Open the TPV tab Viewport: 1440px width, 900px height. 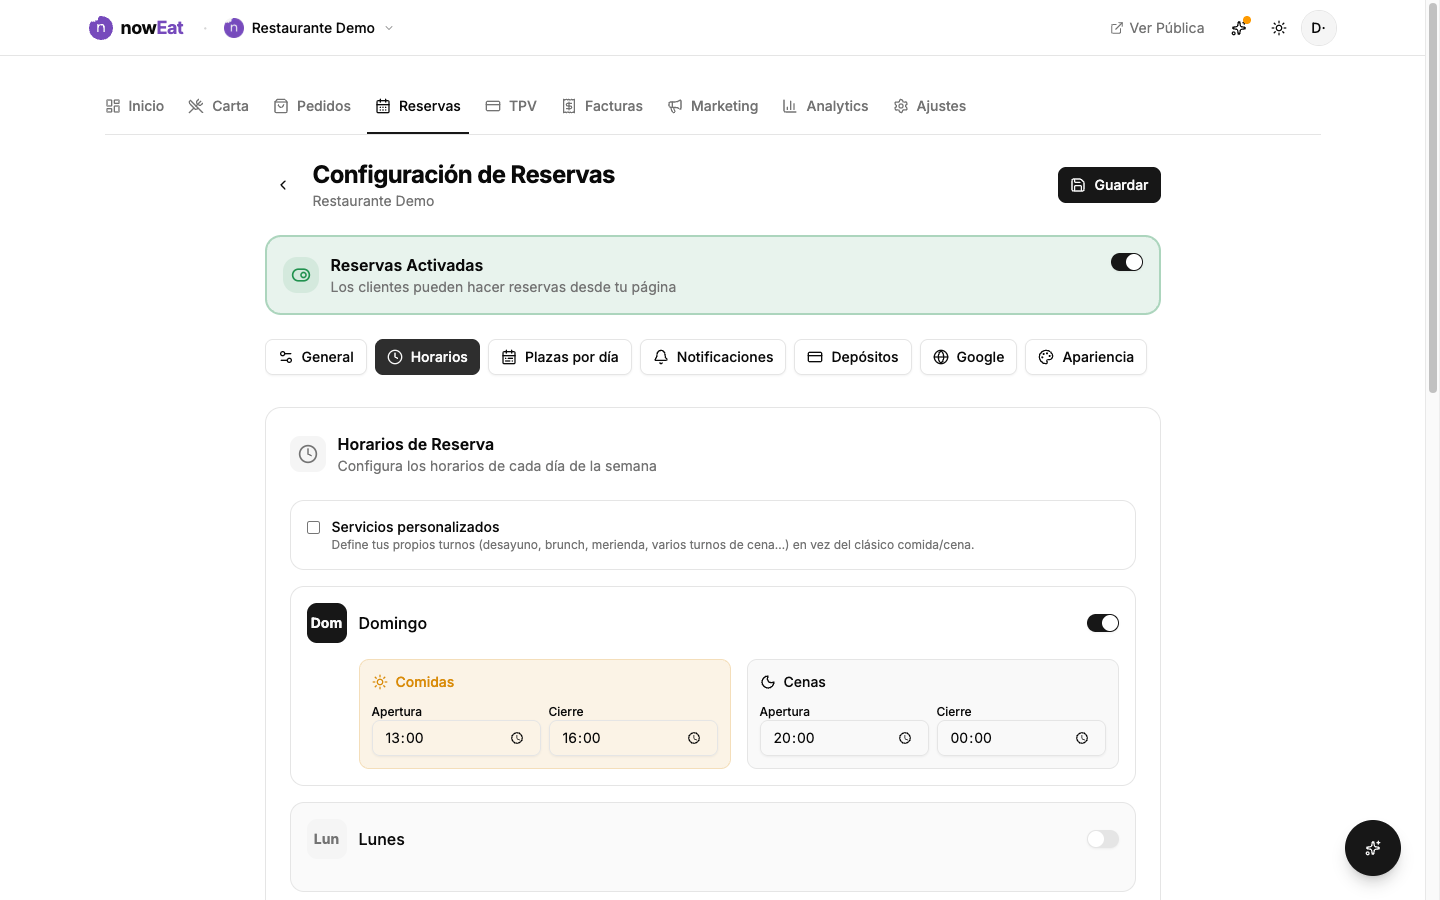point(511,106)
